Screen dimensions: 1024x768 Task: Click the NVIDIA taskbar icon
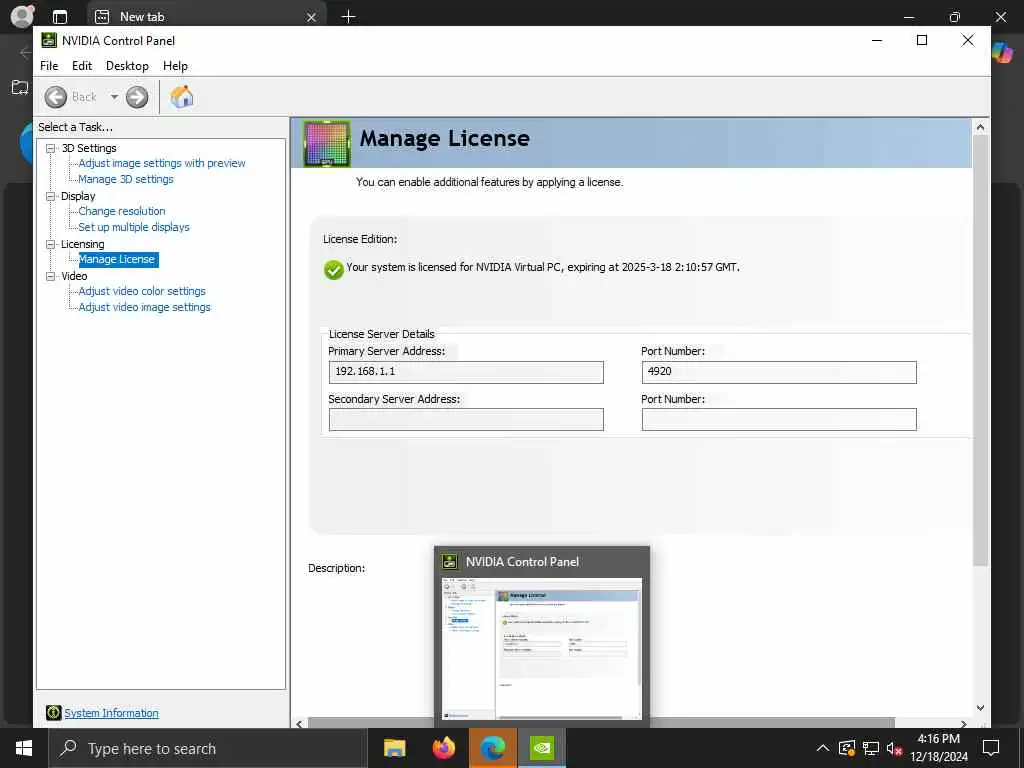(542, 748)
